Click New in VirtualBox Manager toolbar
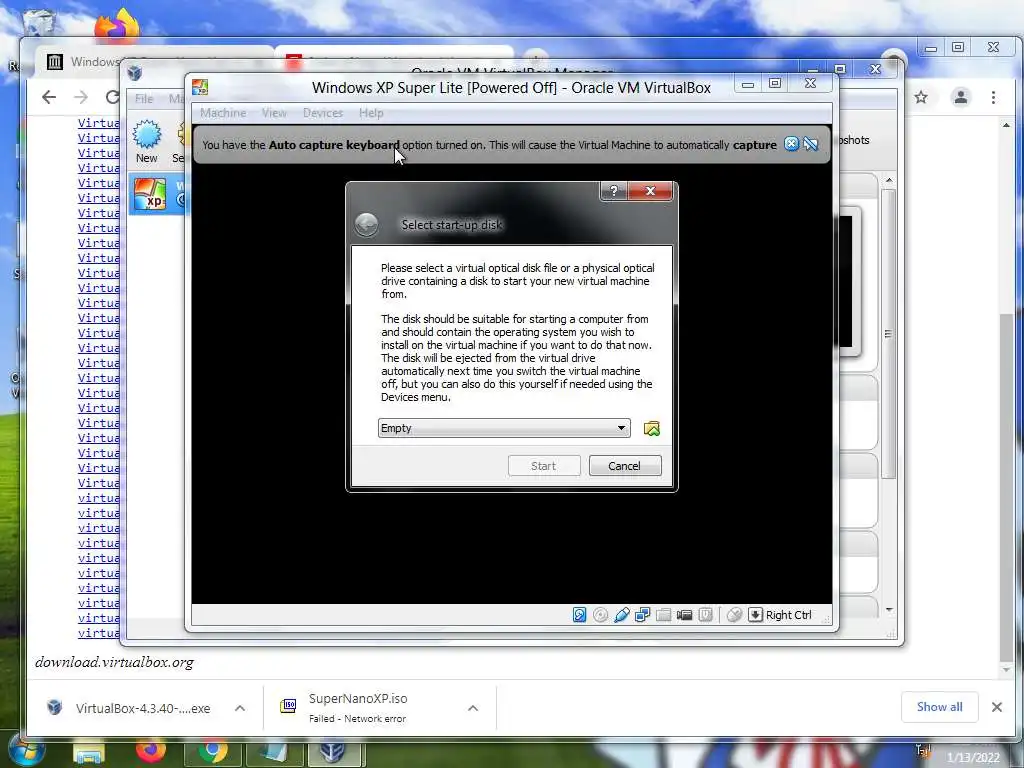This screenshot has height=768, width=1024. (x=147, y=142)
